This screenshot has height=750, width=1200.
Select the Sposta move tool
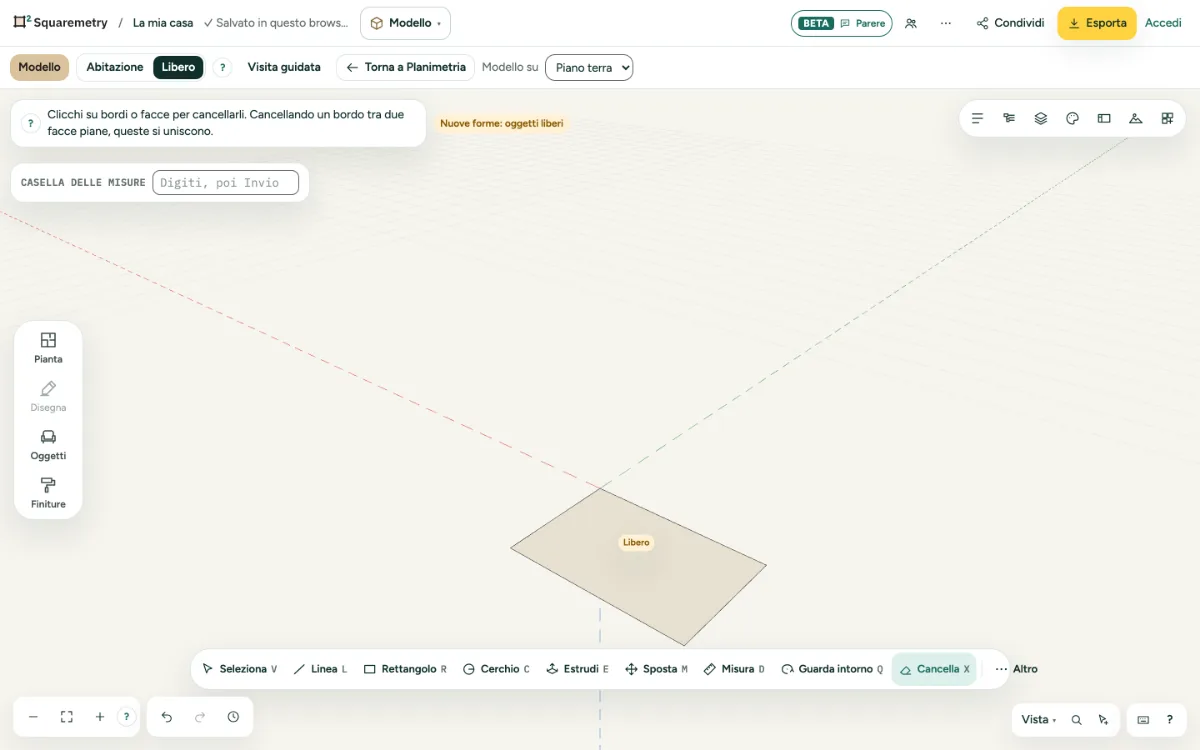click(x=656, y=669)
